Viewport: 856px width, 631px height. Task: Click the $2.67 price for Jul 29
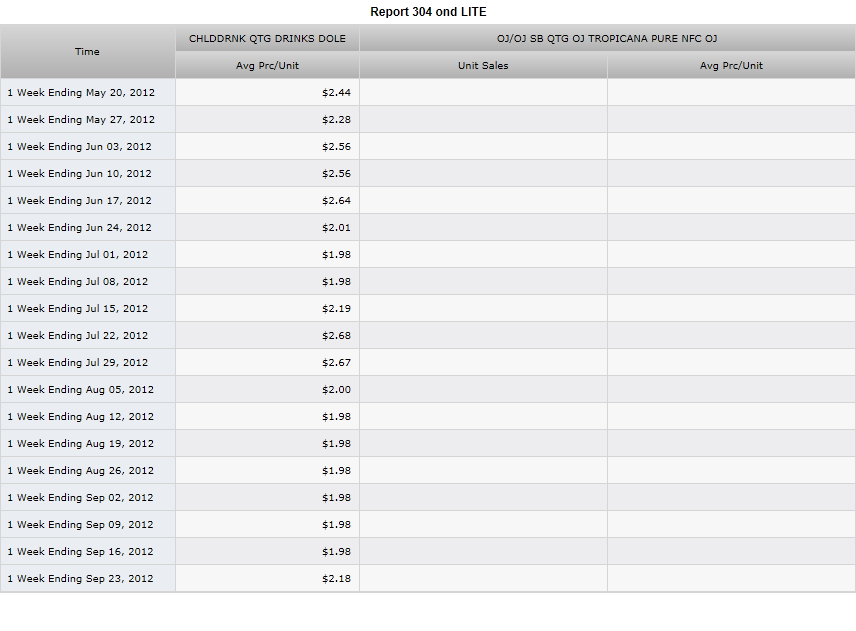click(336, 362)
